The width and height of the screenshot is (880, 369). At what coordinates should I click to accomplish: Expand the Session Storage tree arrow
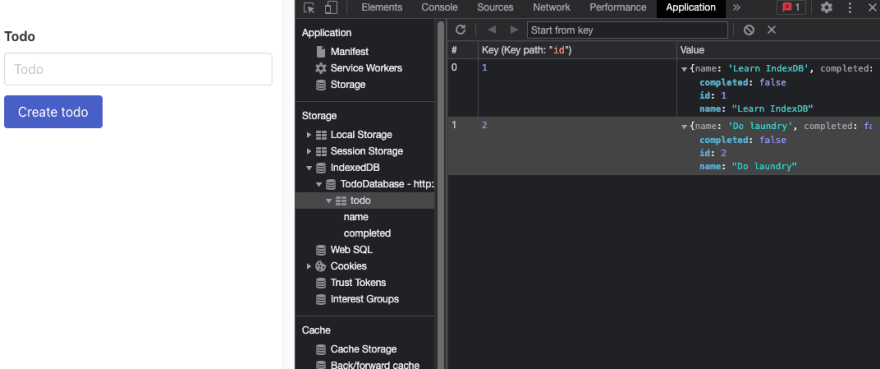point(309,151)
